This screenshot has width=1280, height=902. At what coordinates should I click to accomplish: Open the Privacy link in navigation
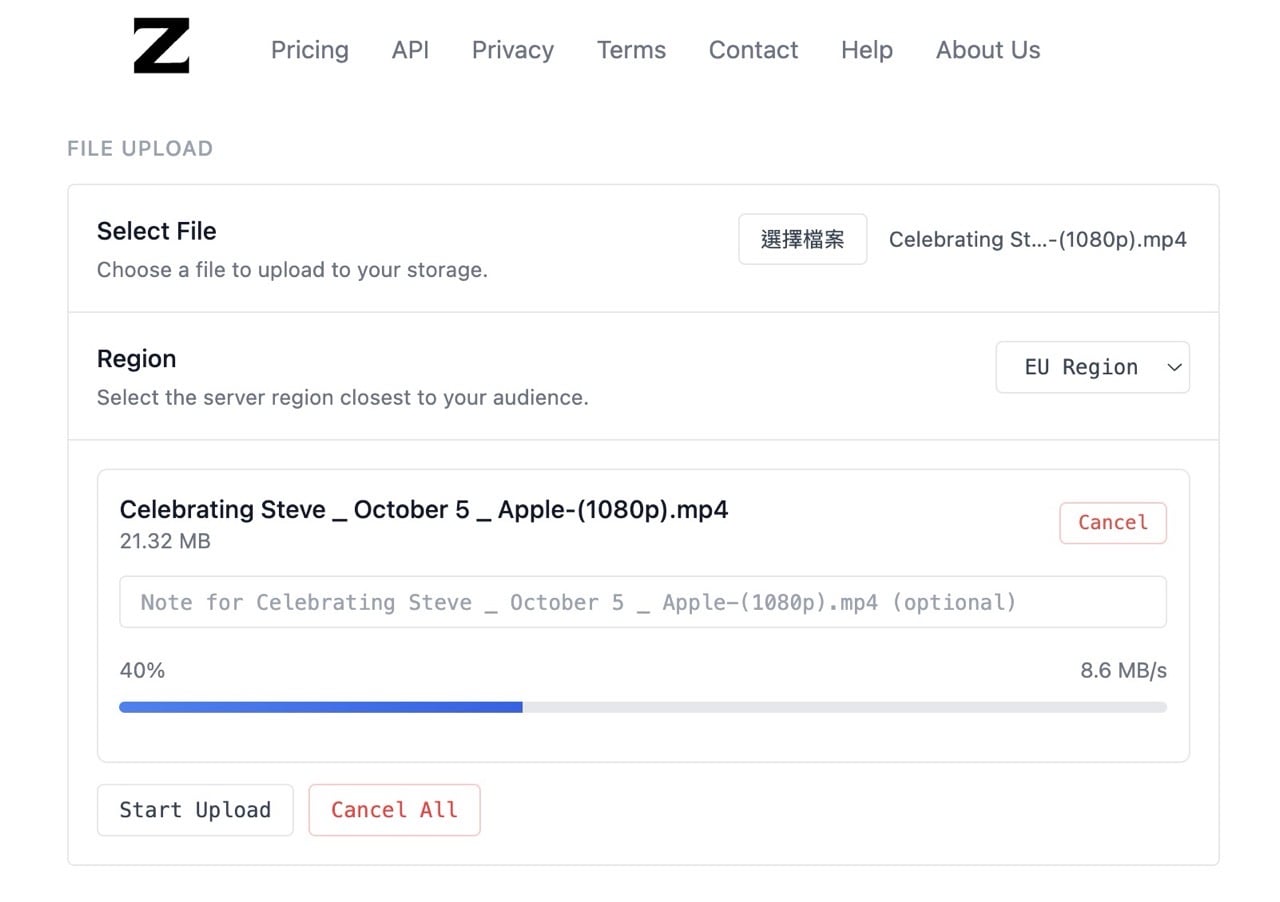pyautogui.click(x=512, y=50)
